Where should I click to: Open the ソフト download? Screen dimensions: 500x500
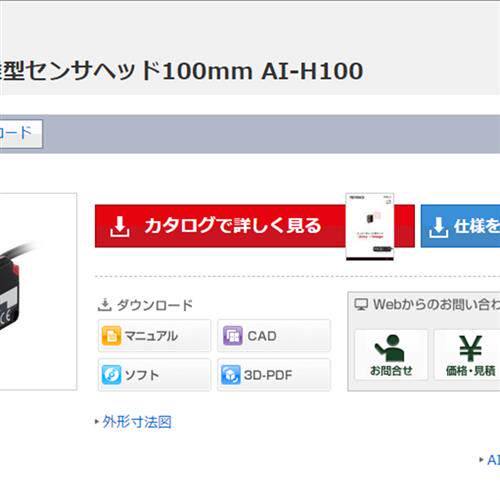click(x=154, y=375)
